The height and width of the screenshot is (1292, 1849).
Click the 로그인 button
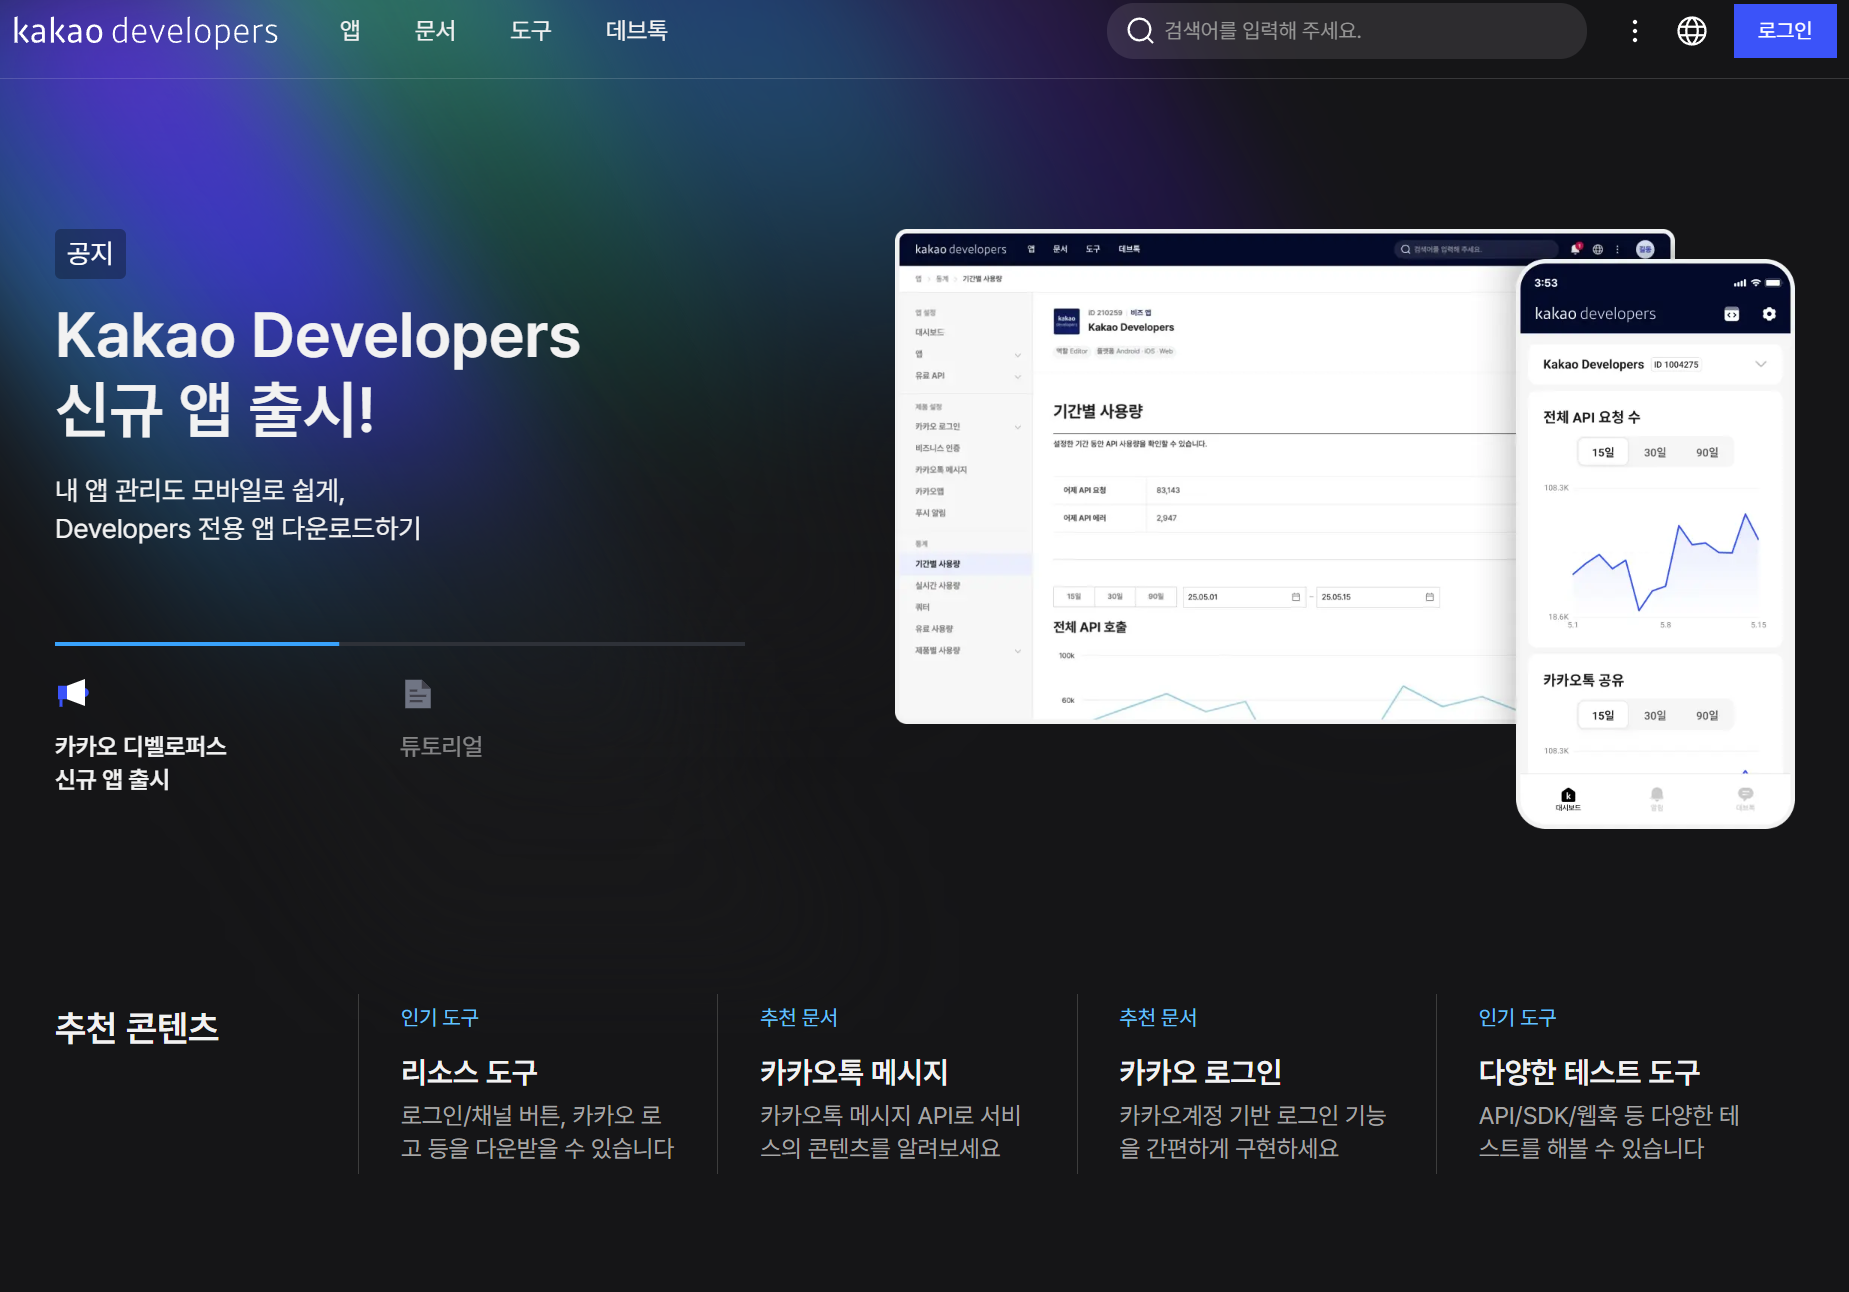(x=1785, y=31)
